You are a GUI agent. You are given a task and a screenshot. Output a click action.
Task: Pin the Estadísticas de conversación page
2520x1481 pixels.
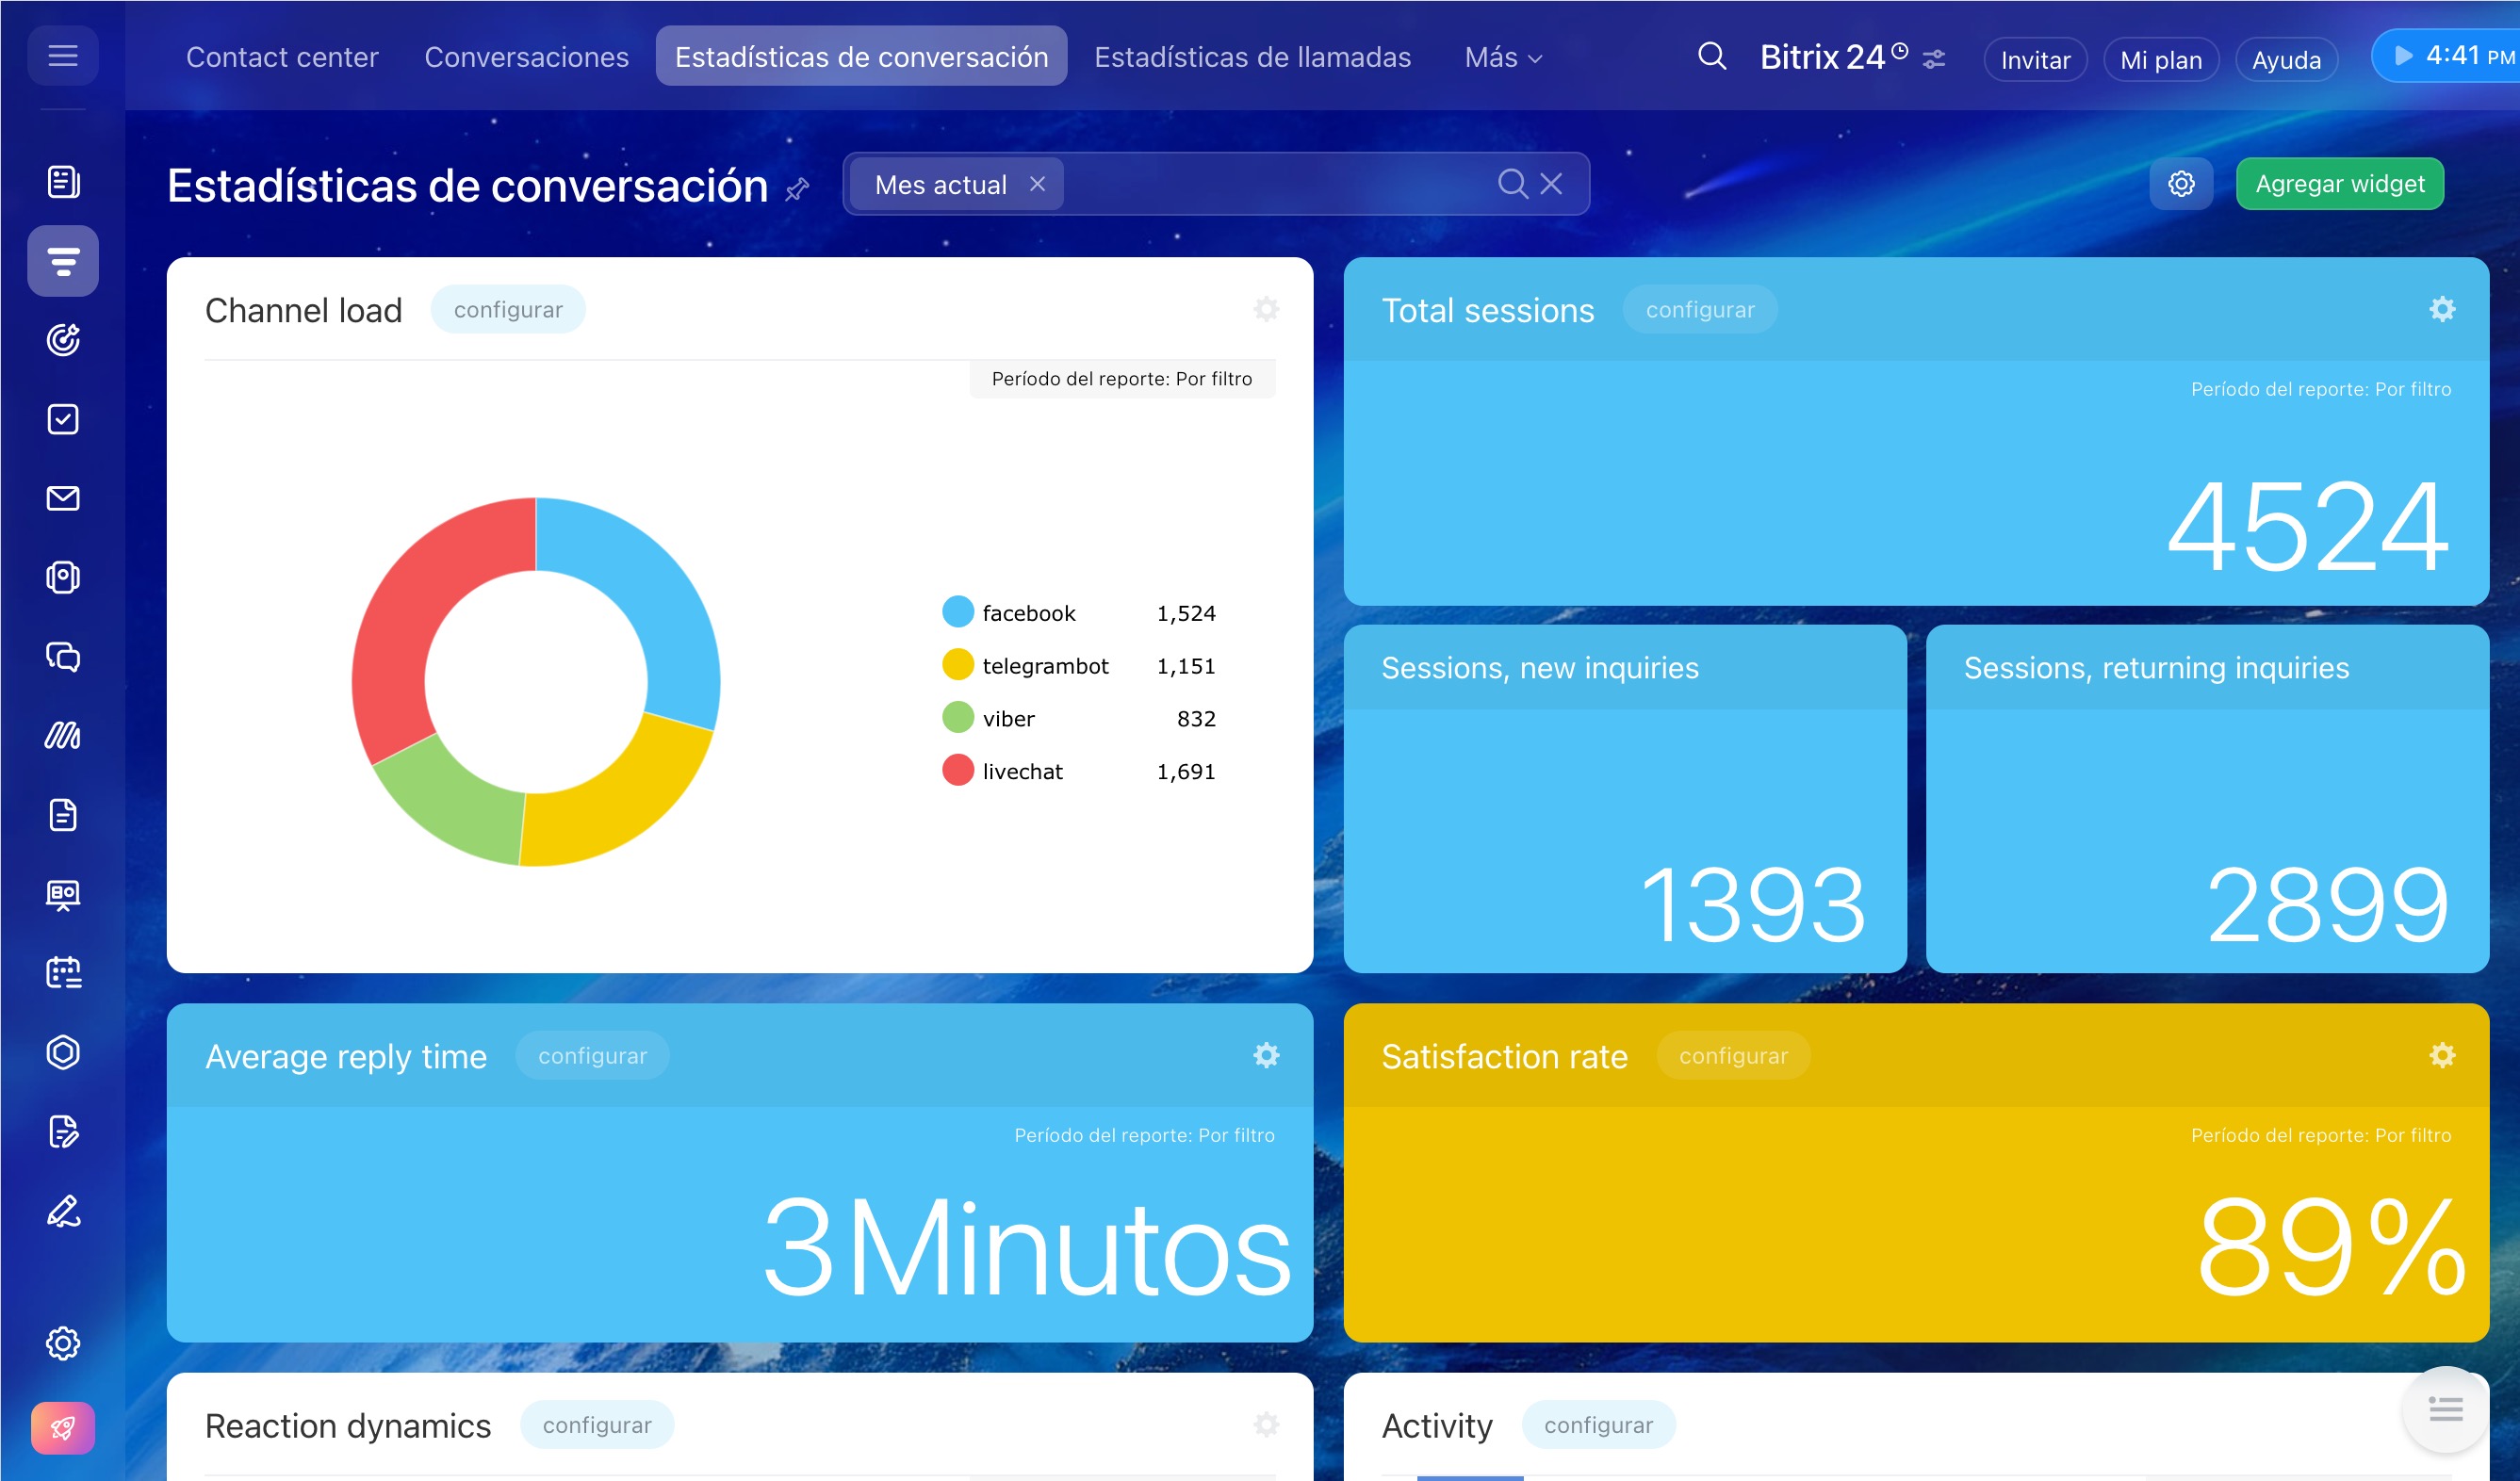(797, 189)
